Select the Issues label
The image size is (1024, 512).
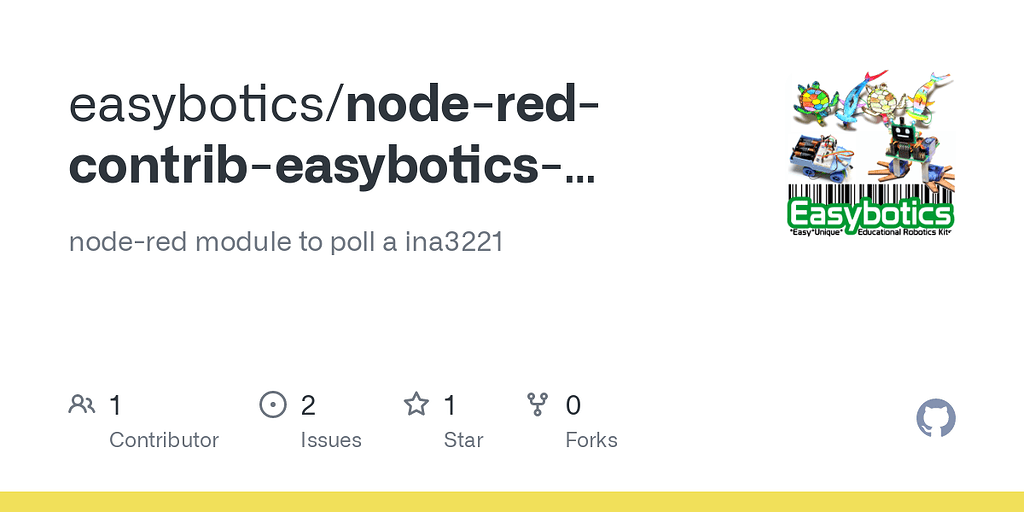click(x=331, y=440)
